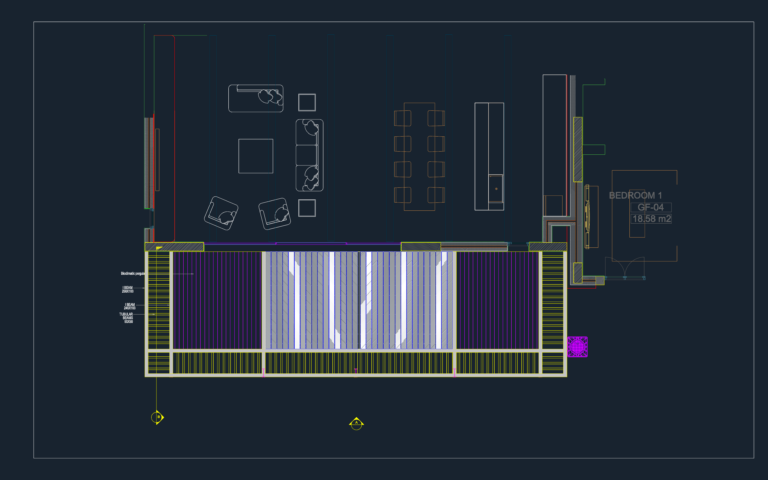Image resolution: width=768 pixels, height=480 pixels.
Task: Select the yellow hatched wall block above left deck corner
Action: point(174,247)
